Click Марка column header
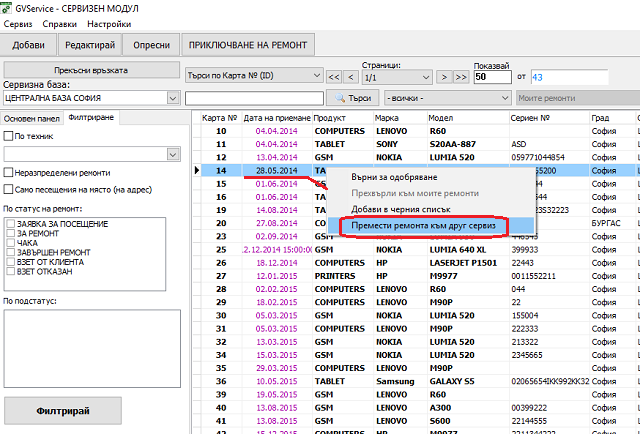Image resolution: width=640 pixels, height=434 pixels. [400, 118]
